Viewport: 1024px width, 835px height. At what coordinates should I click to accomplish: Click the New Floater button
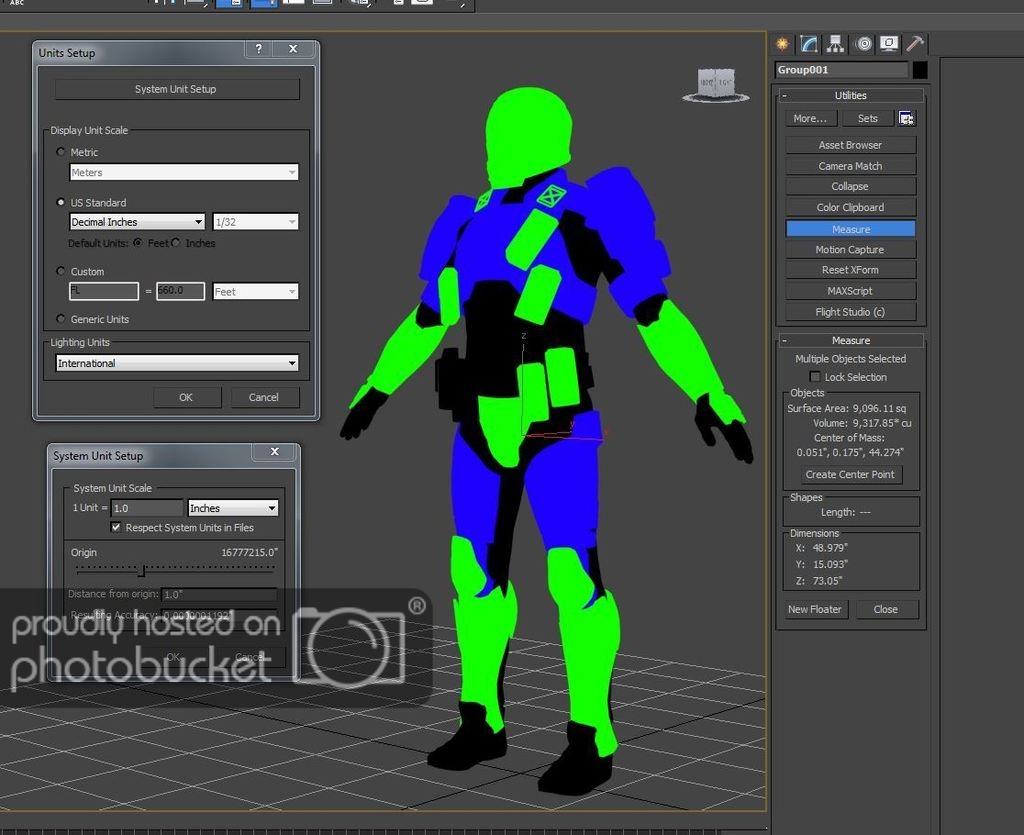tap(815, 609)
